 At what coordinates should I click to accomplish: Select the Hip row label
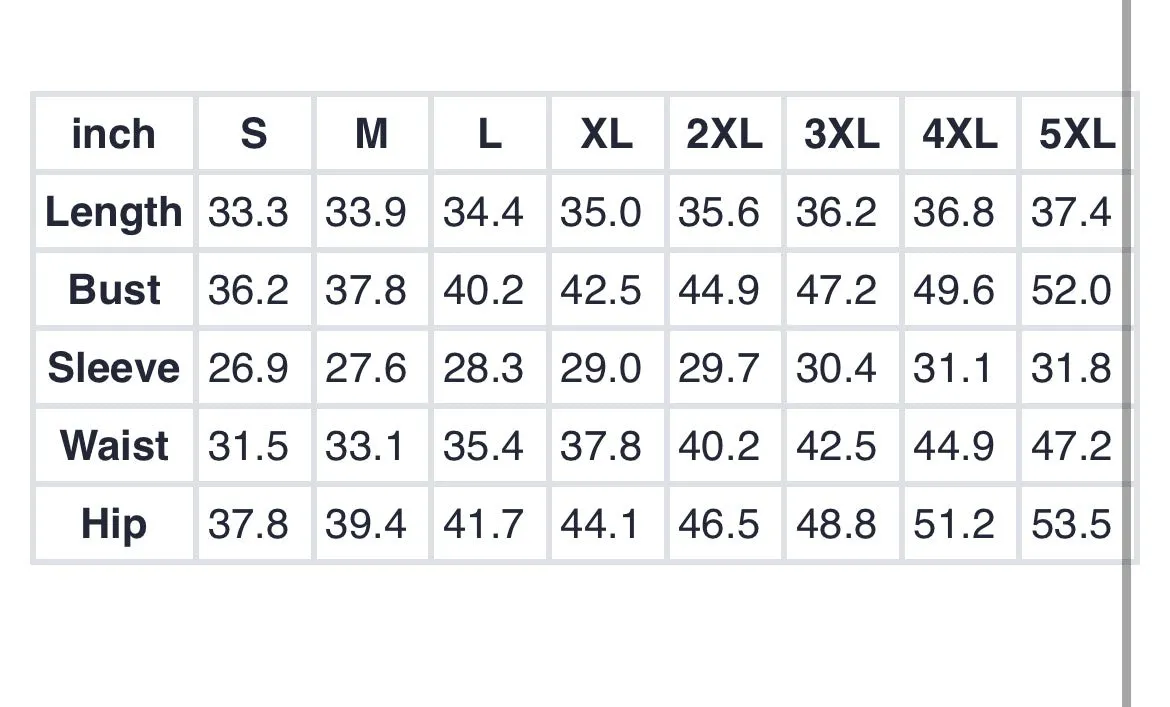114,524
